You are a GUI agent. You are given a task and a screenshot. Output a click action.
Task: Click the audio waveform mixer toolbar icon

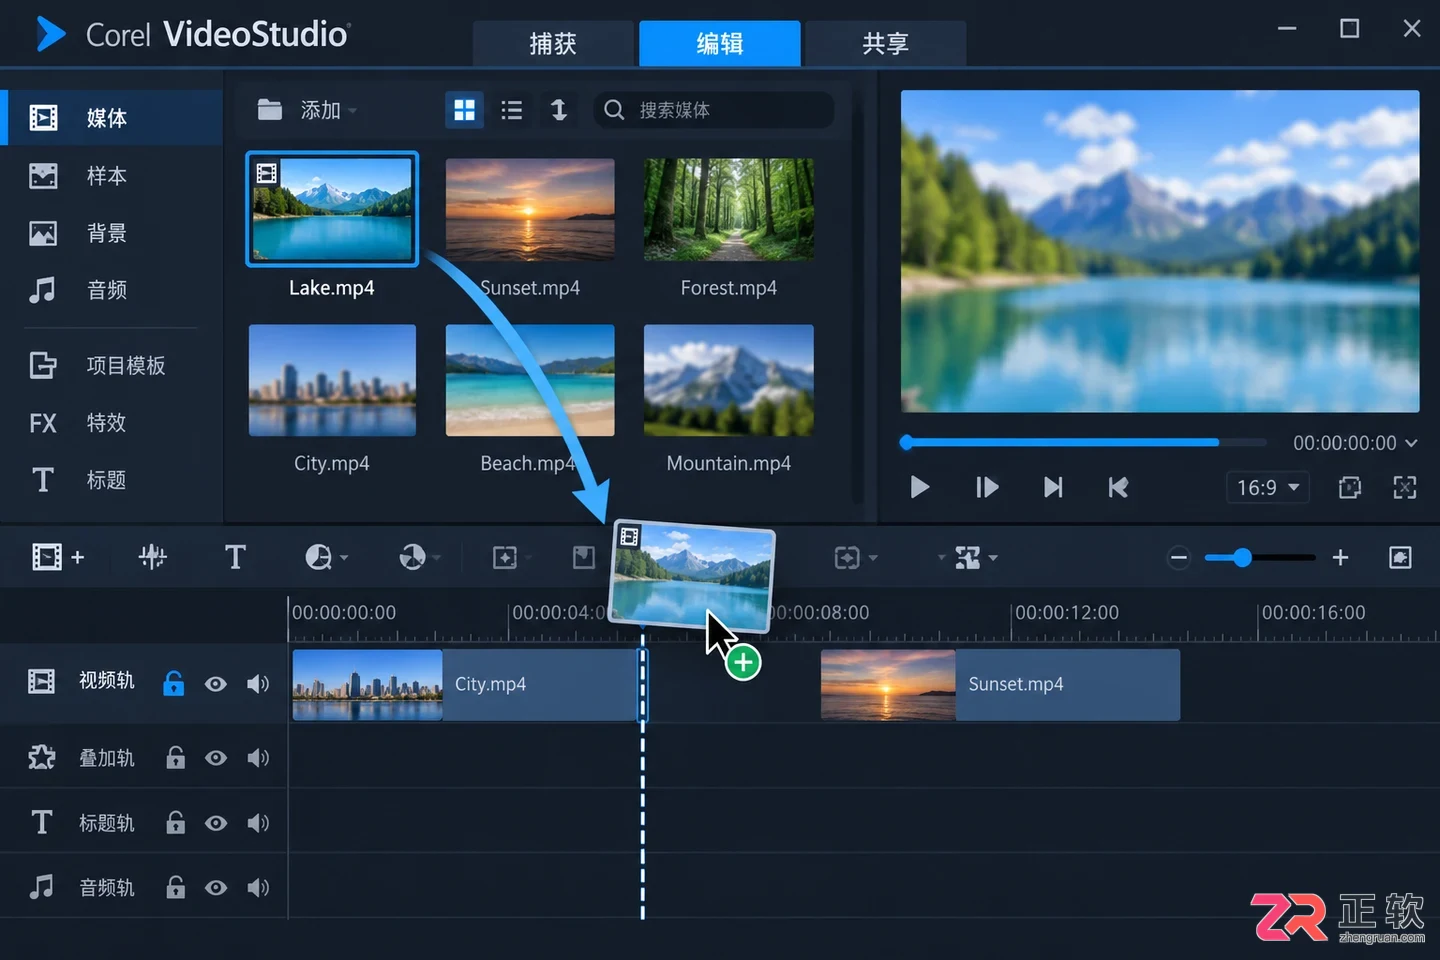point(152,557)
